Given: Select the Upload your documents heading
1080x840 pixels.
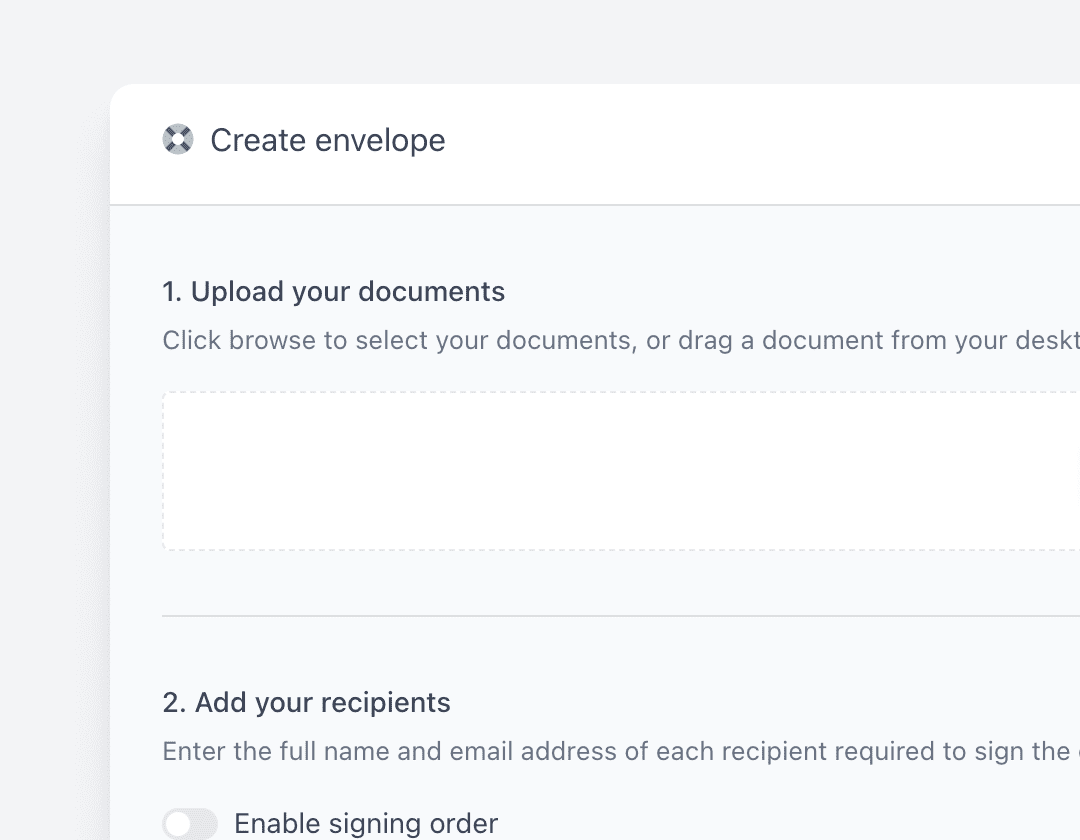Looking at the screenshot, I should [333, 292].
